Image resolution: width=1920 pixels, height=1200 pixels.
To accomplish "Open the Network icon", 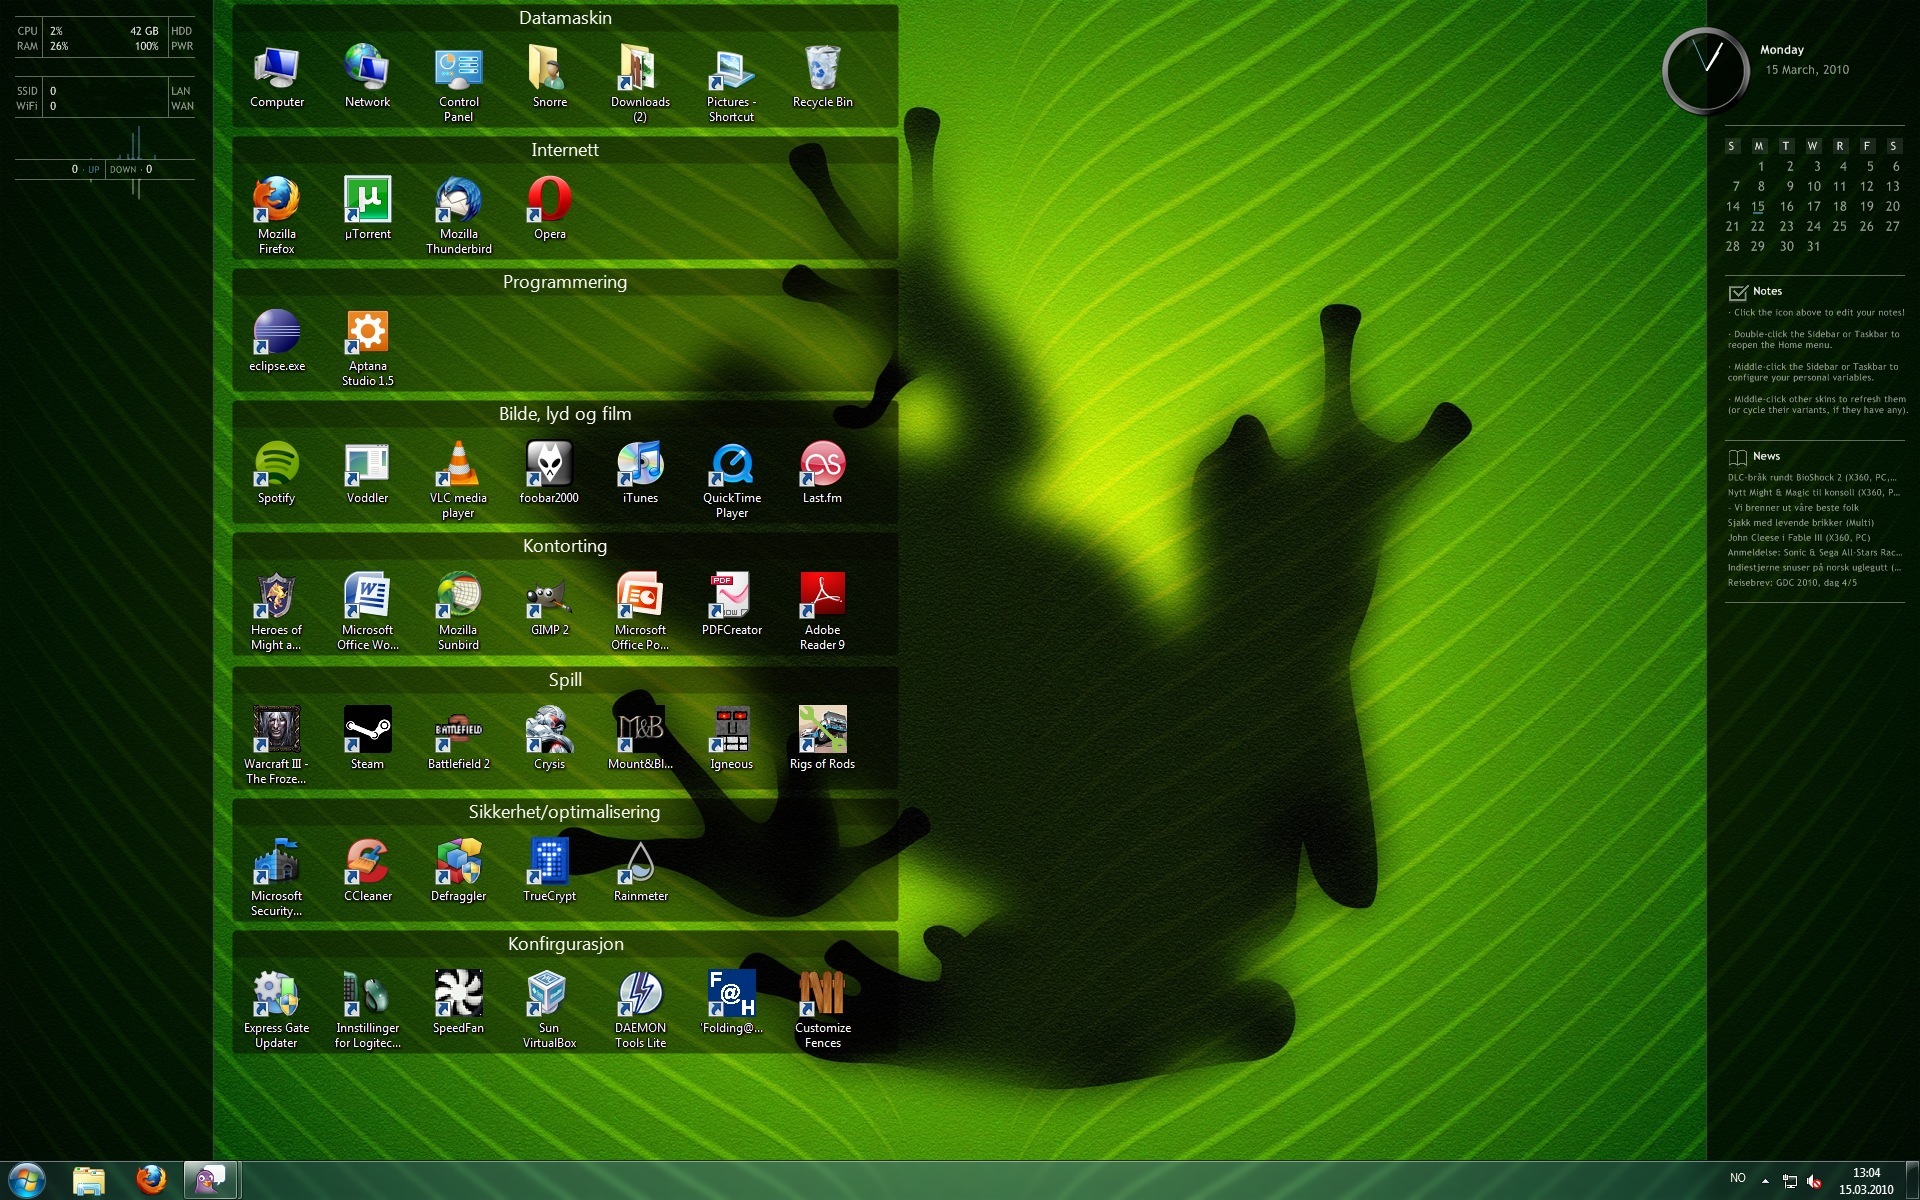I will [367, 77].
